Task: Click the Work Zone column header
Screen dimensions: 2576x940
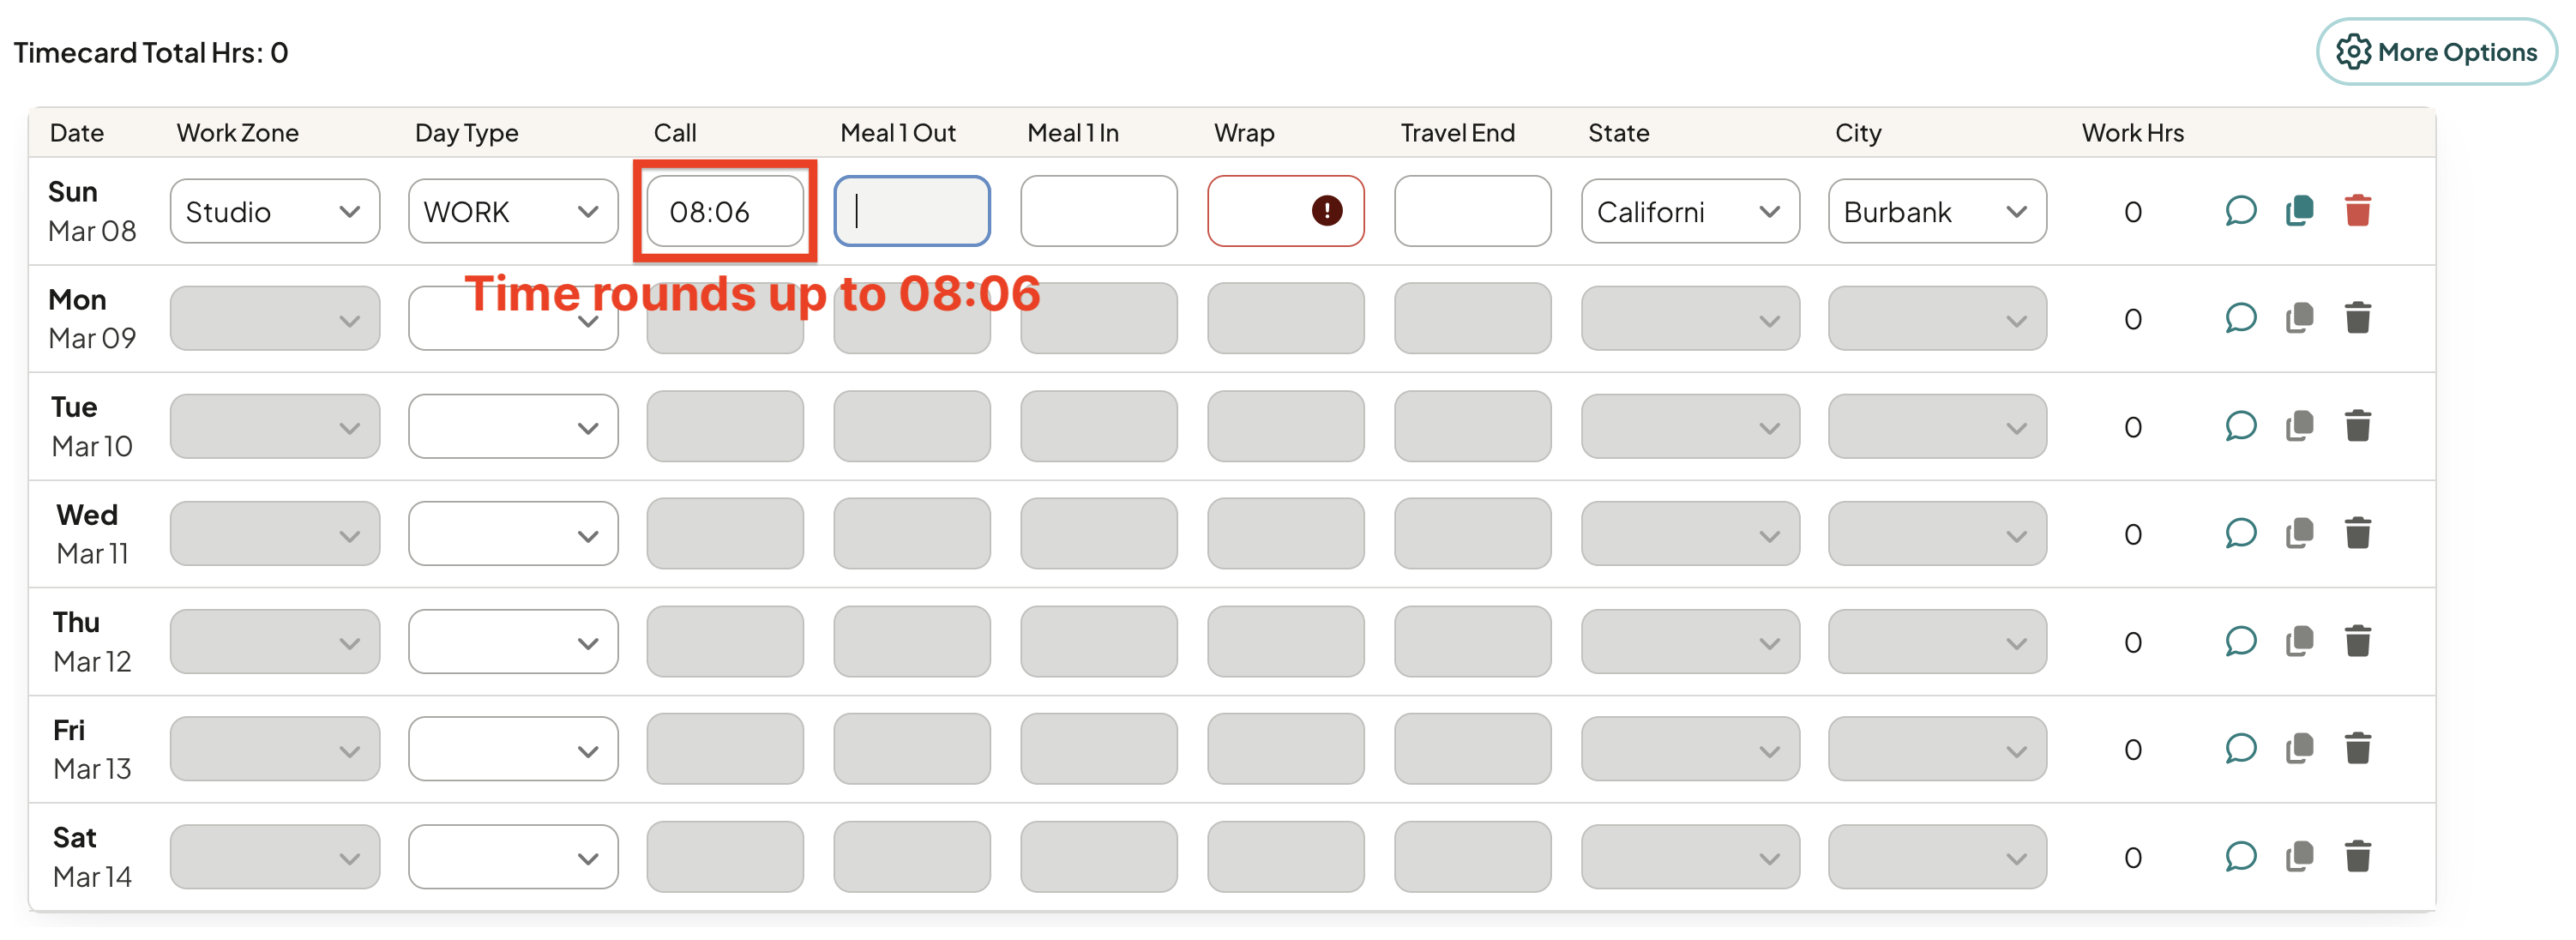Action: [x=238, y=133]
